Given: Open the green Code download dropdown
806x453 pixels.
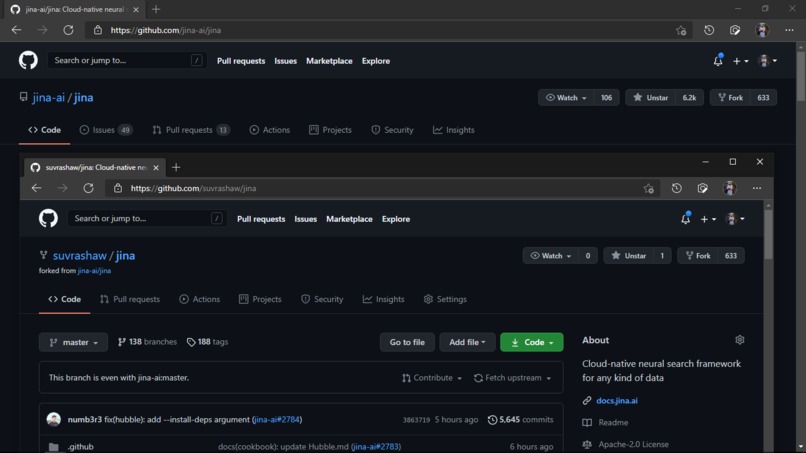Looking at the screenshot, I should point(532,342).
